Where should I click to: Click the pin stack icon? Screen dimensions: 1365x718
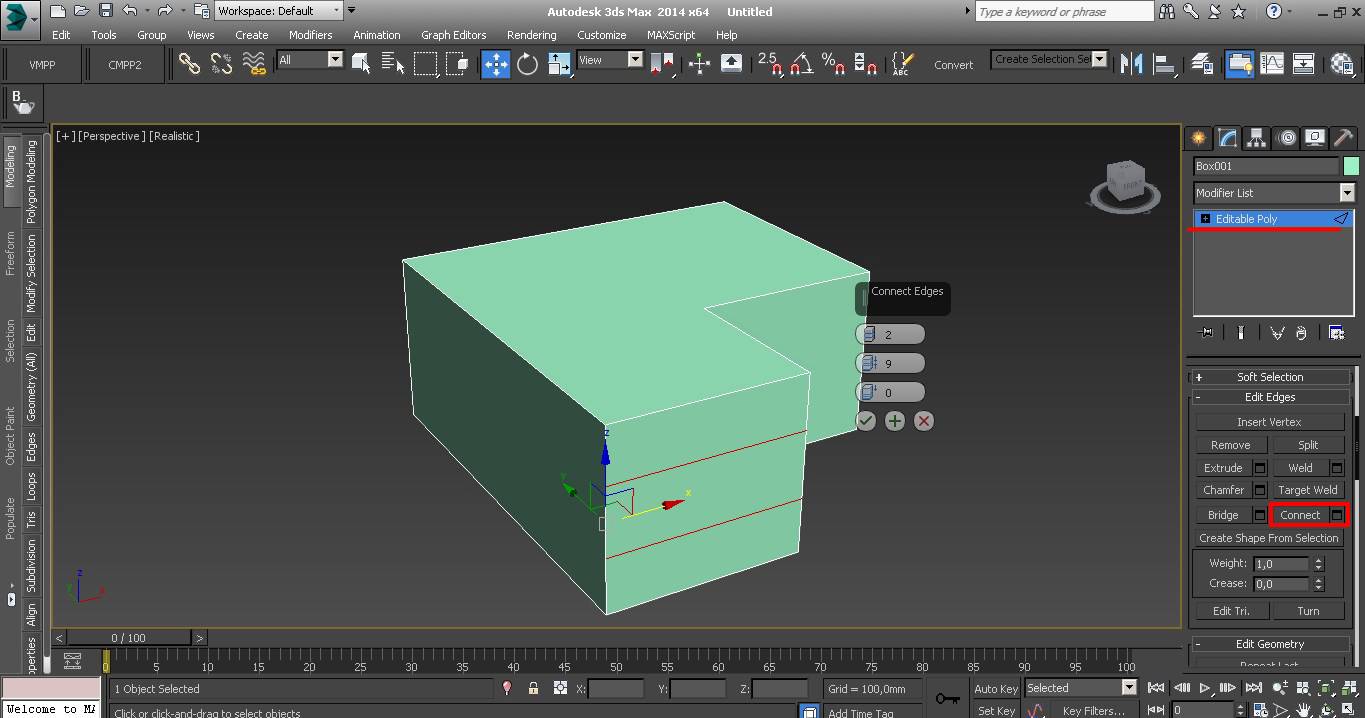point(1206,333)
